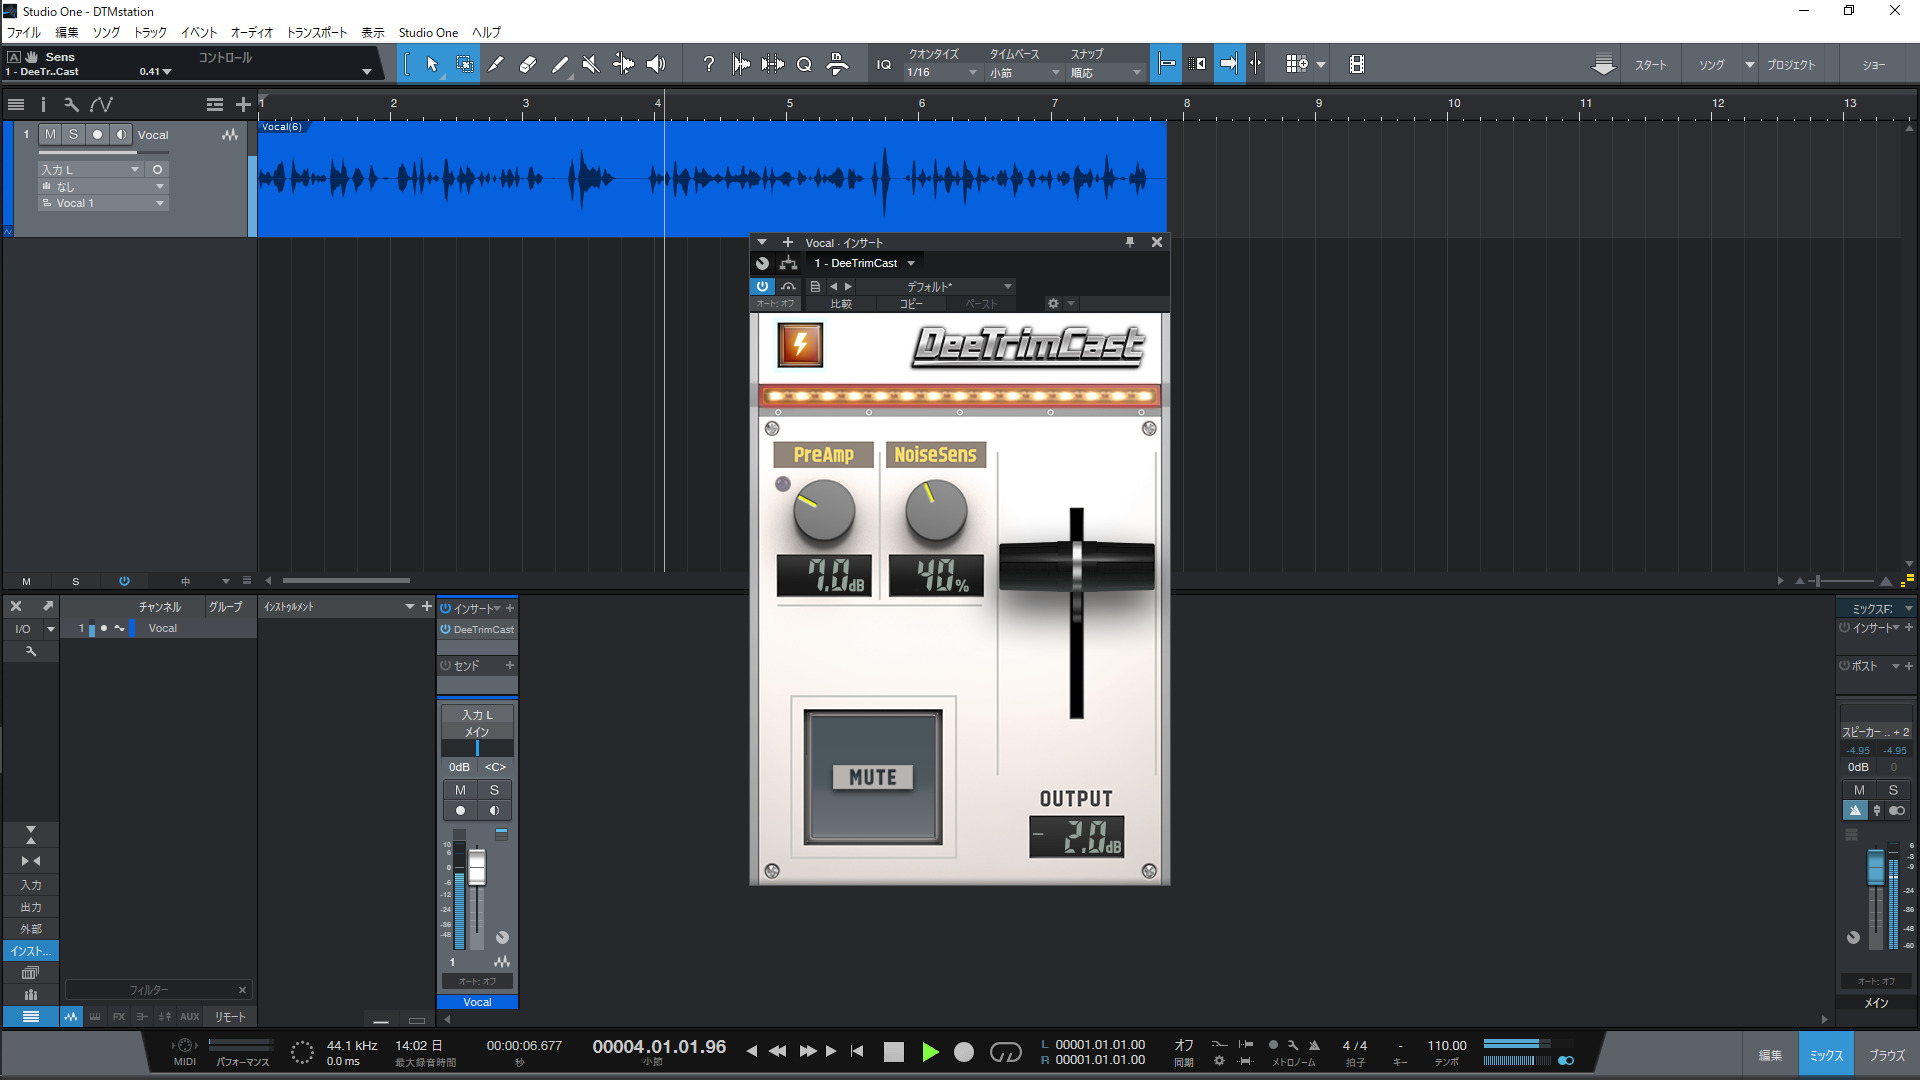The height and width of the screenshot is (1080, 1920).
Task: Select the Split tool
Action: coord(496,64)
